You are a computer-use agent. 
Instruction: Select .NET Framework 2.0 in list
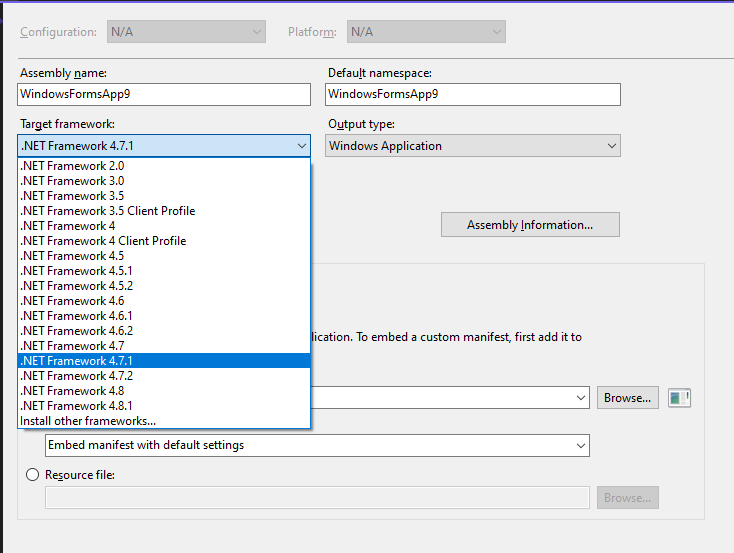pos(164,166)
